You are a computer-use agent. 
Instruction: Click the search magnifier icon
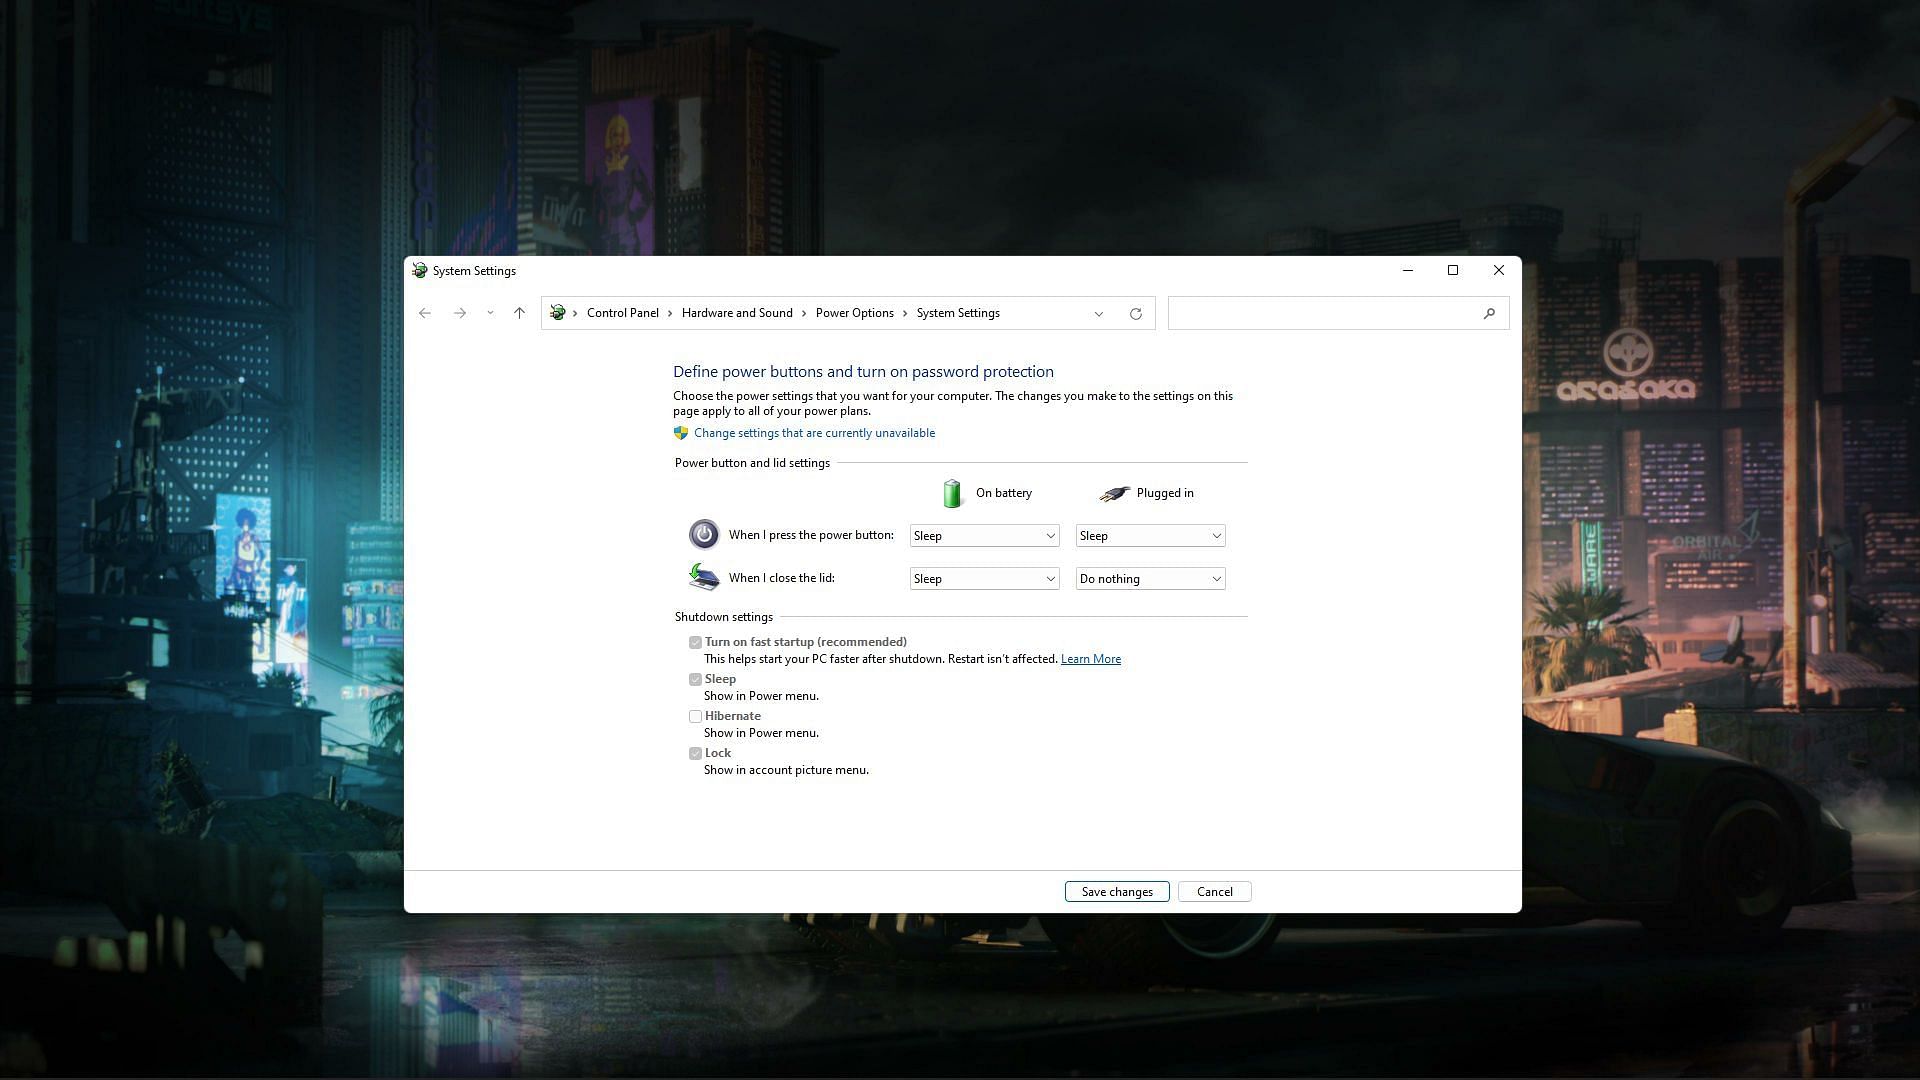[x=1489, y=313]
